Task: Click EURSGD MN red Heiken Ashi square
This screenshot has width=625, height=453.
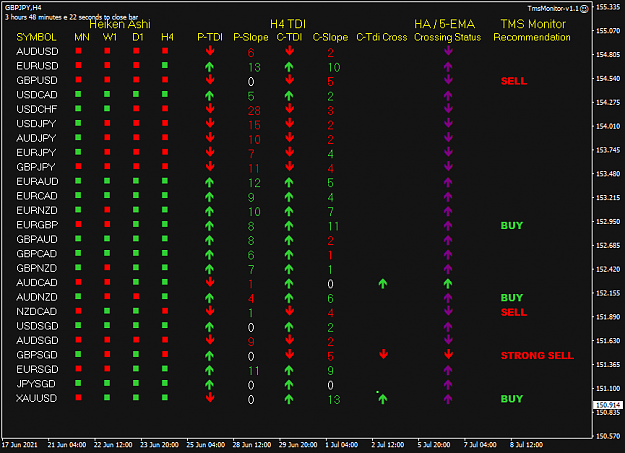Action: click(x=78, y=368)
